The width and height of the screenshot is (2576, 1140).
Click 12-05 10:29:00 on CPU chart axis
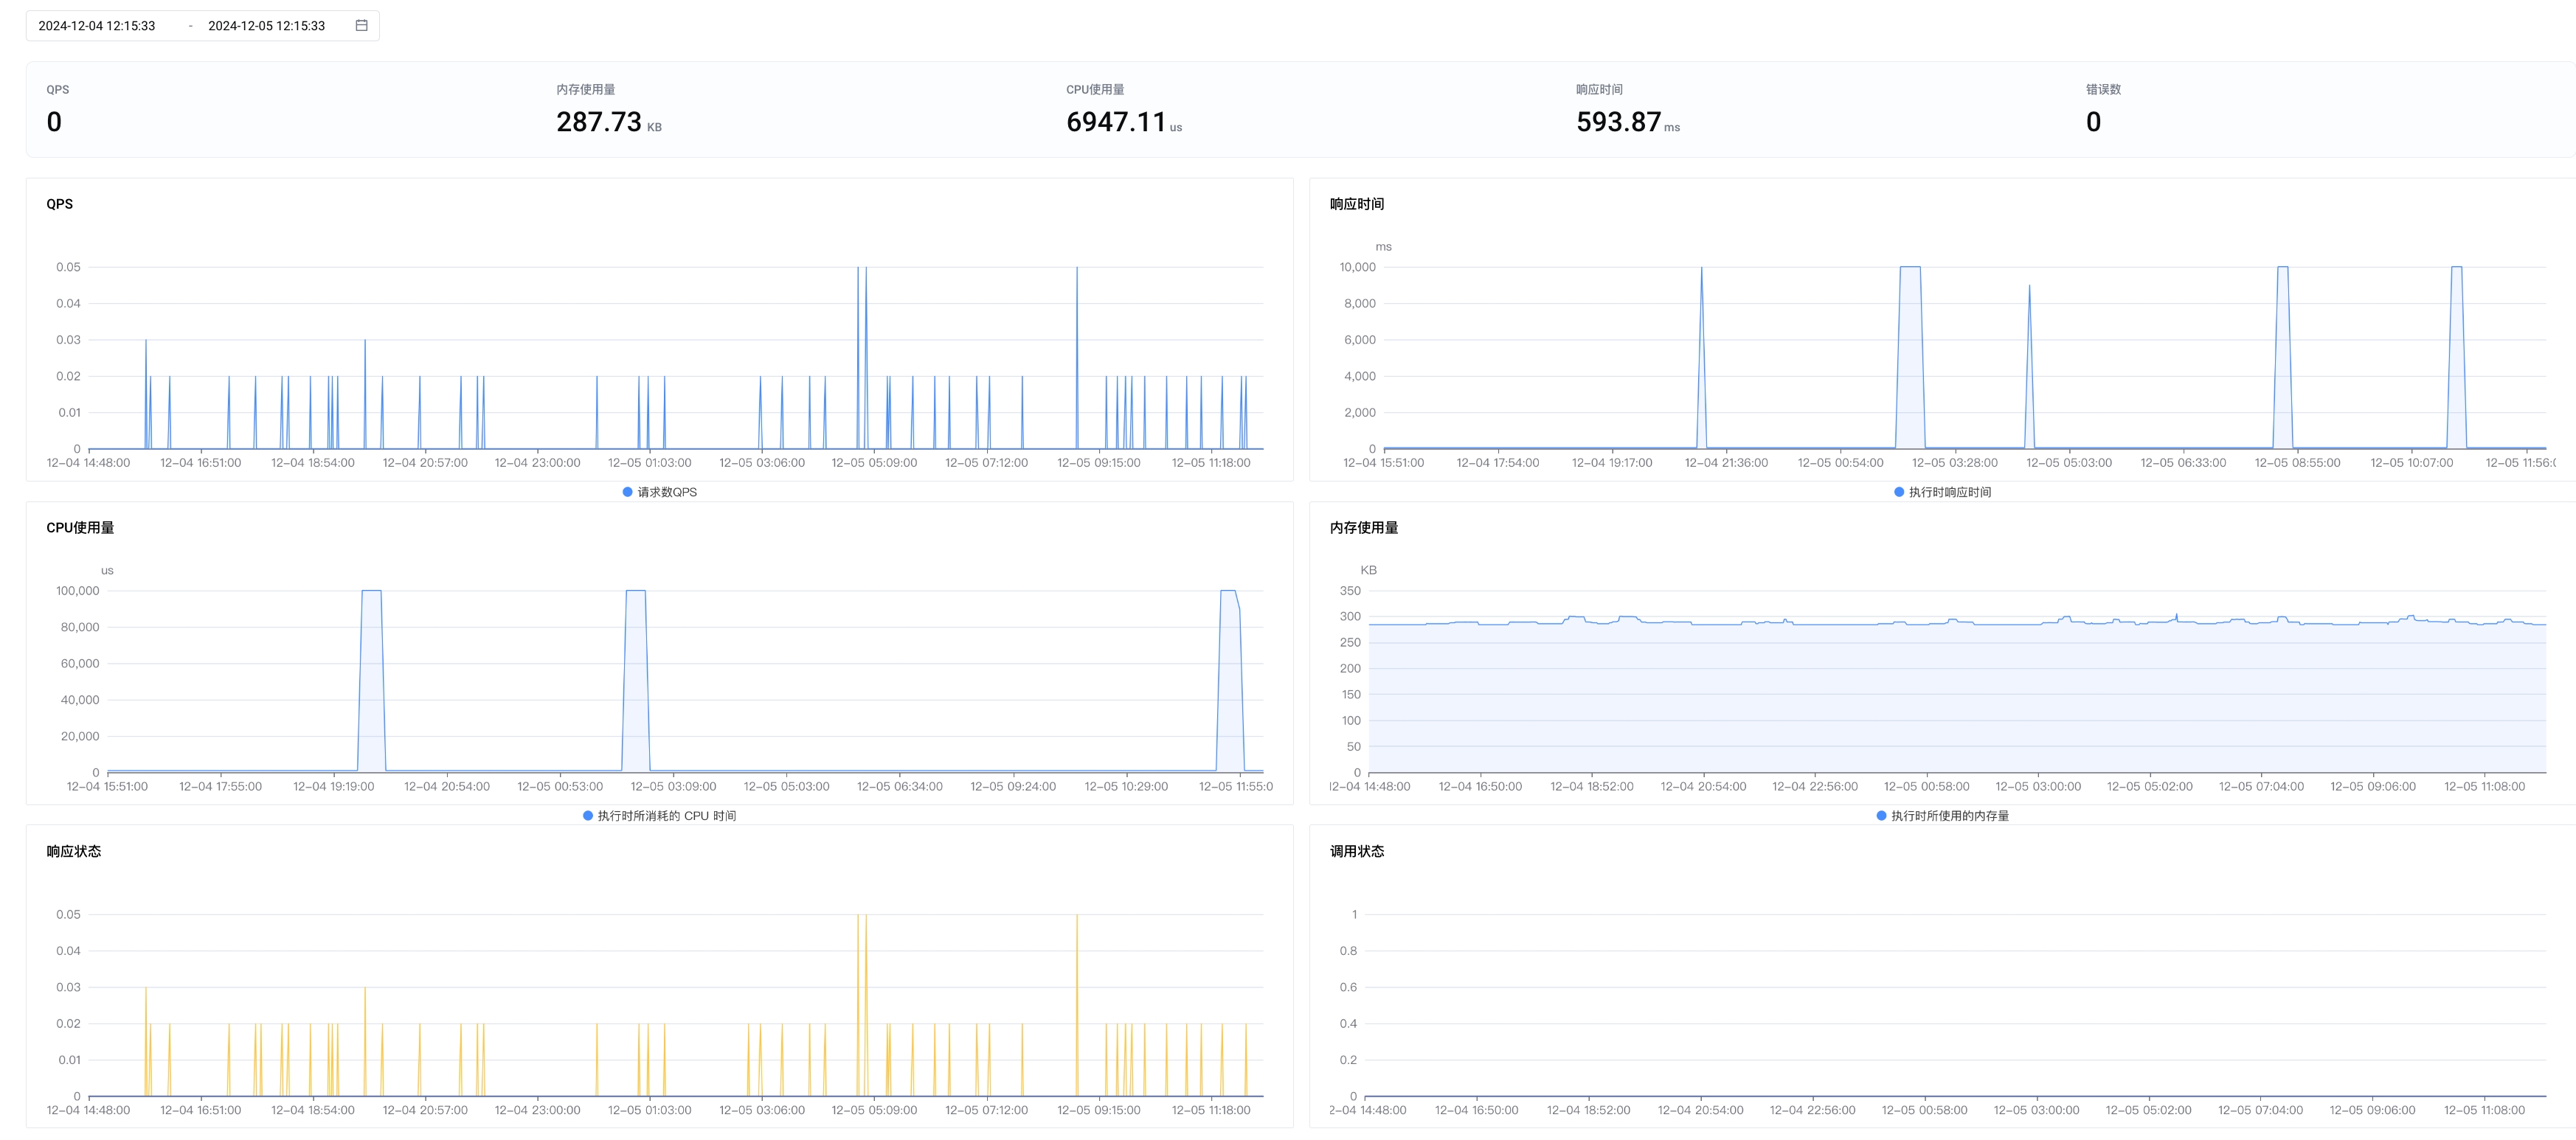(1126, 787)
